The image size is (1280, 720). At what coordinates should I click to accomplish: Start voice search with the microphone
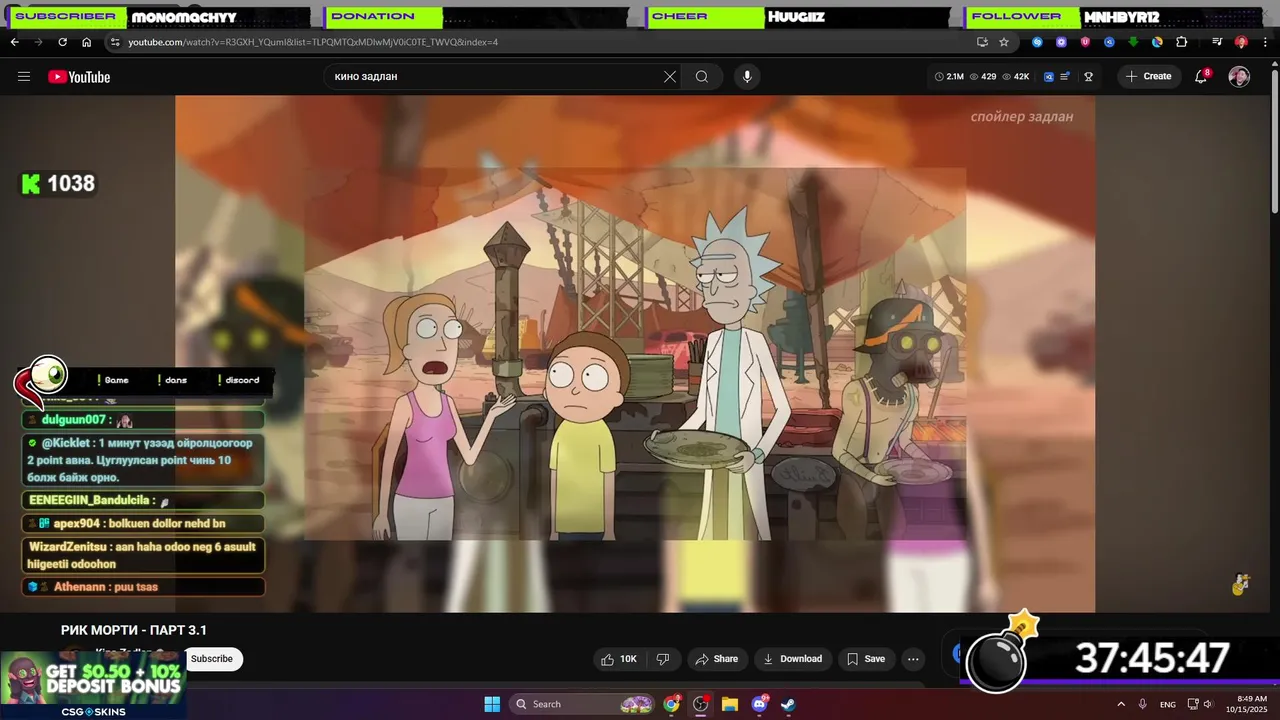click(x=746, y=76)
